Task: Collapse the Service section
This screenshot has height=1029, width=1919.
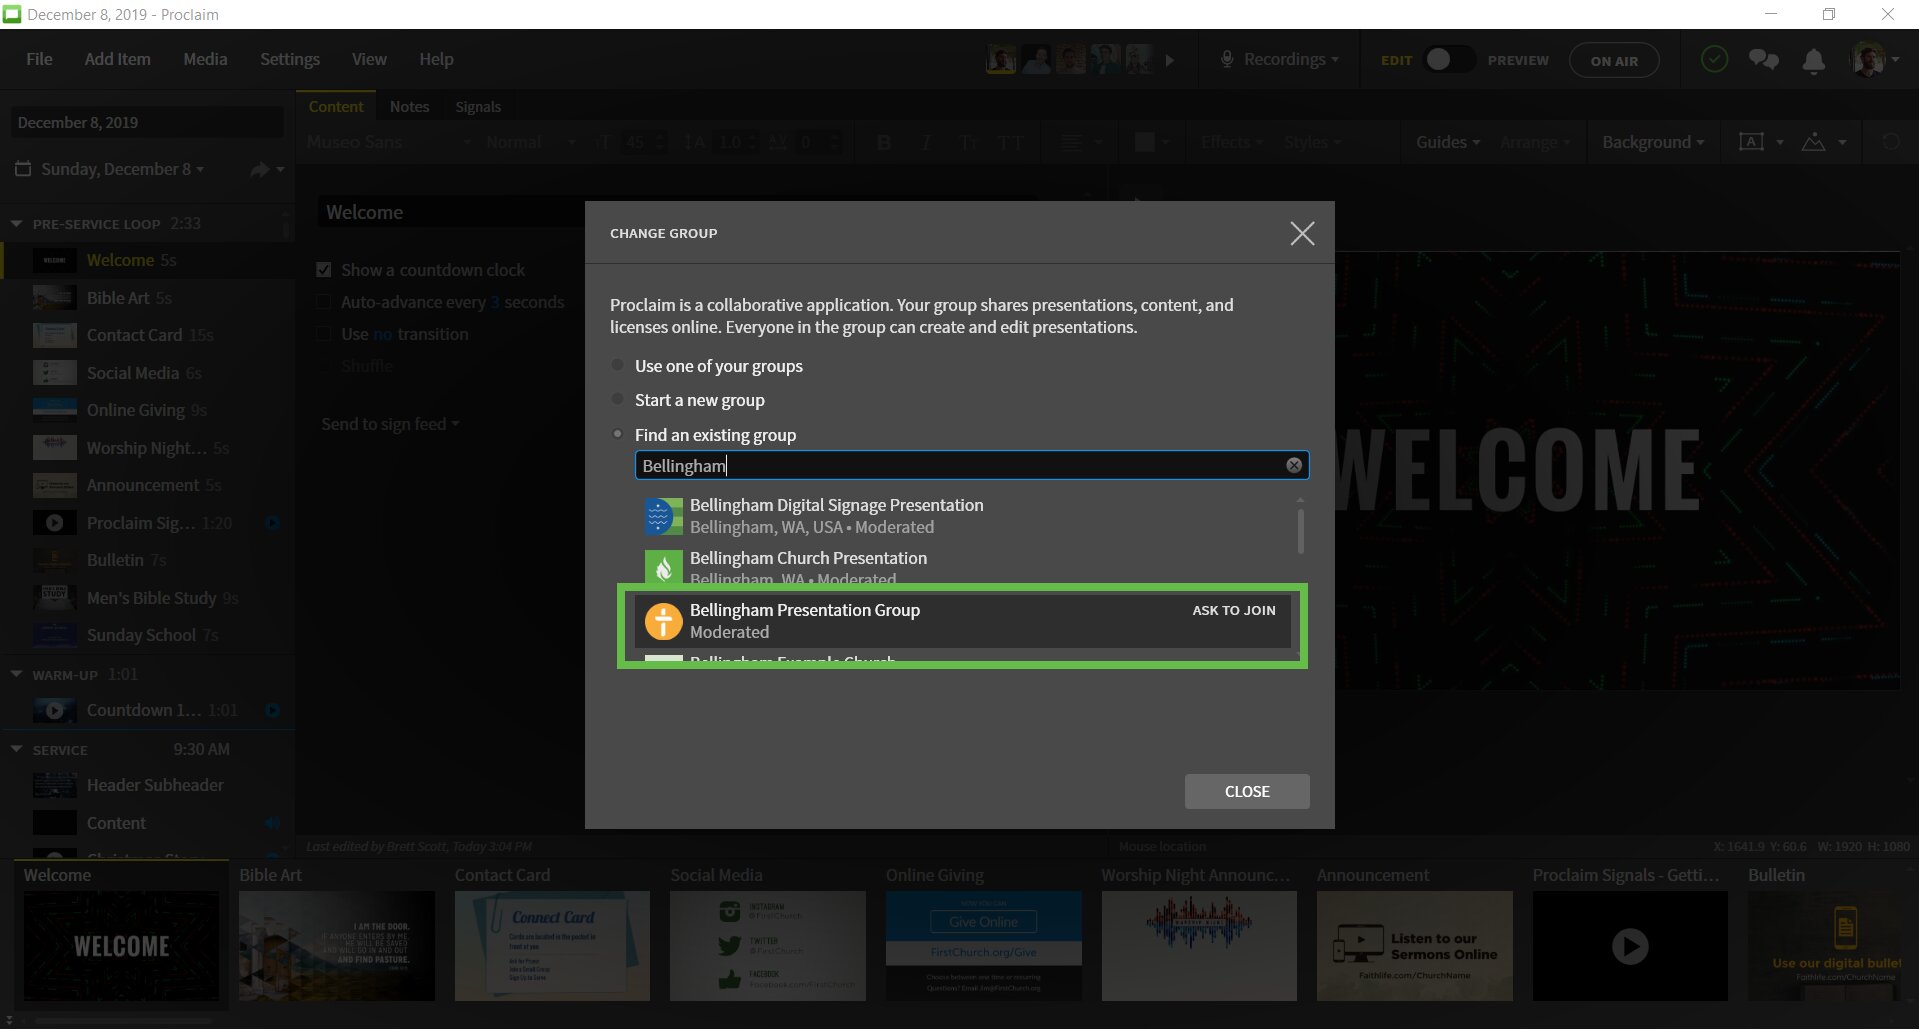Action: tap(16, 749)
